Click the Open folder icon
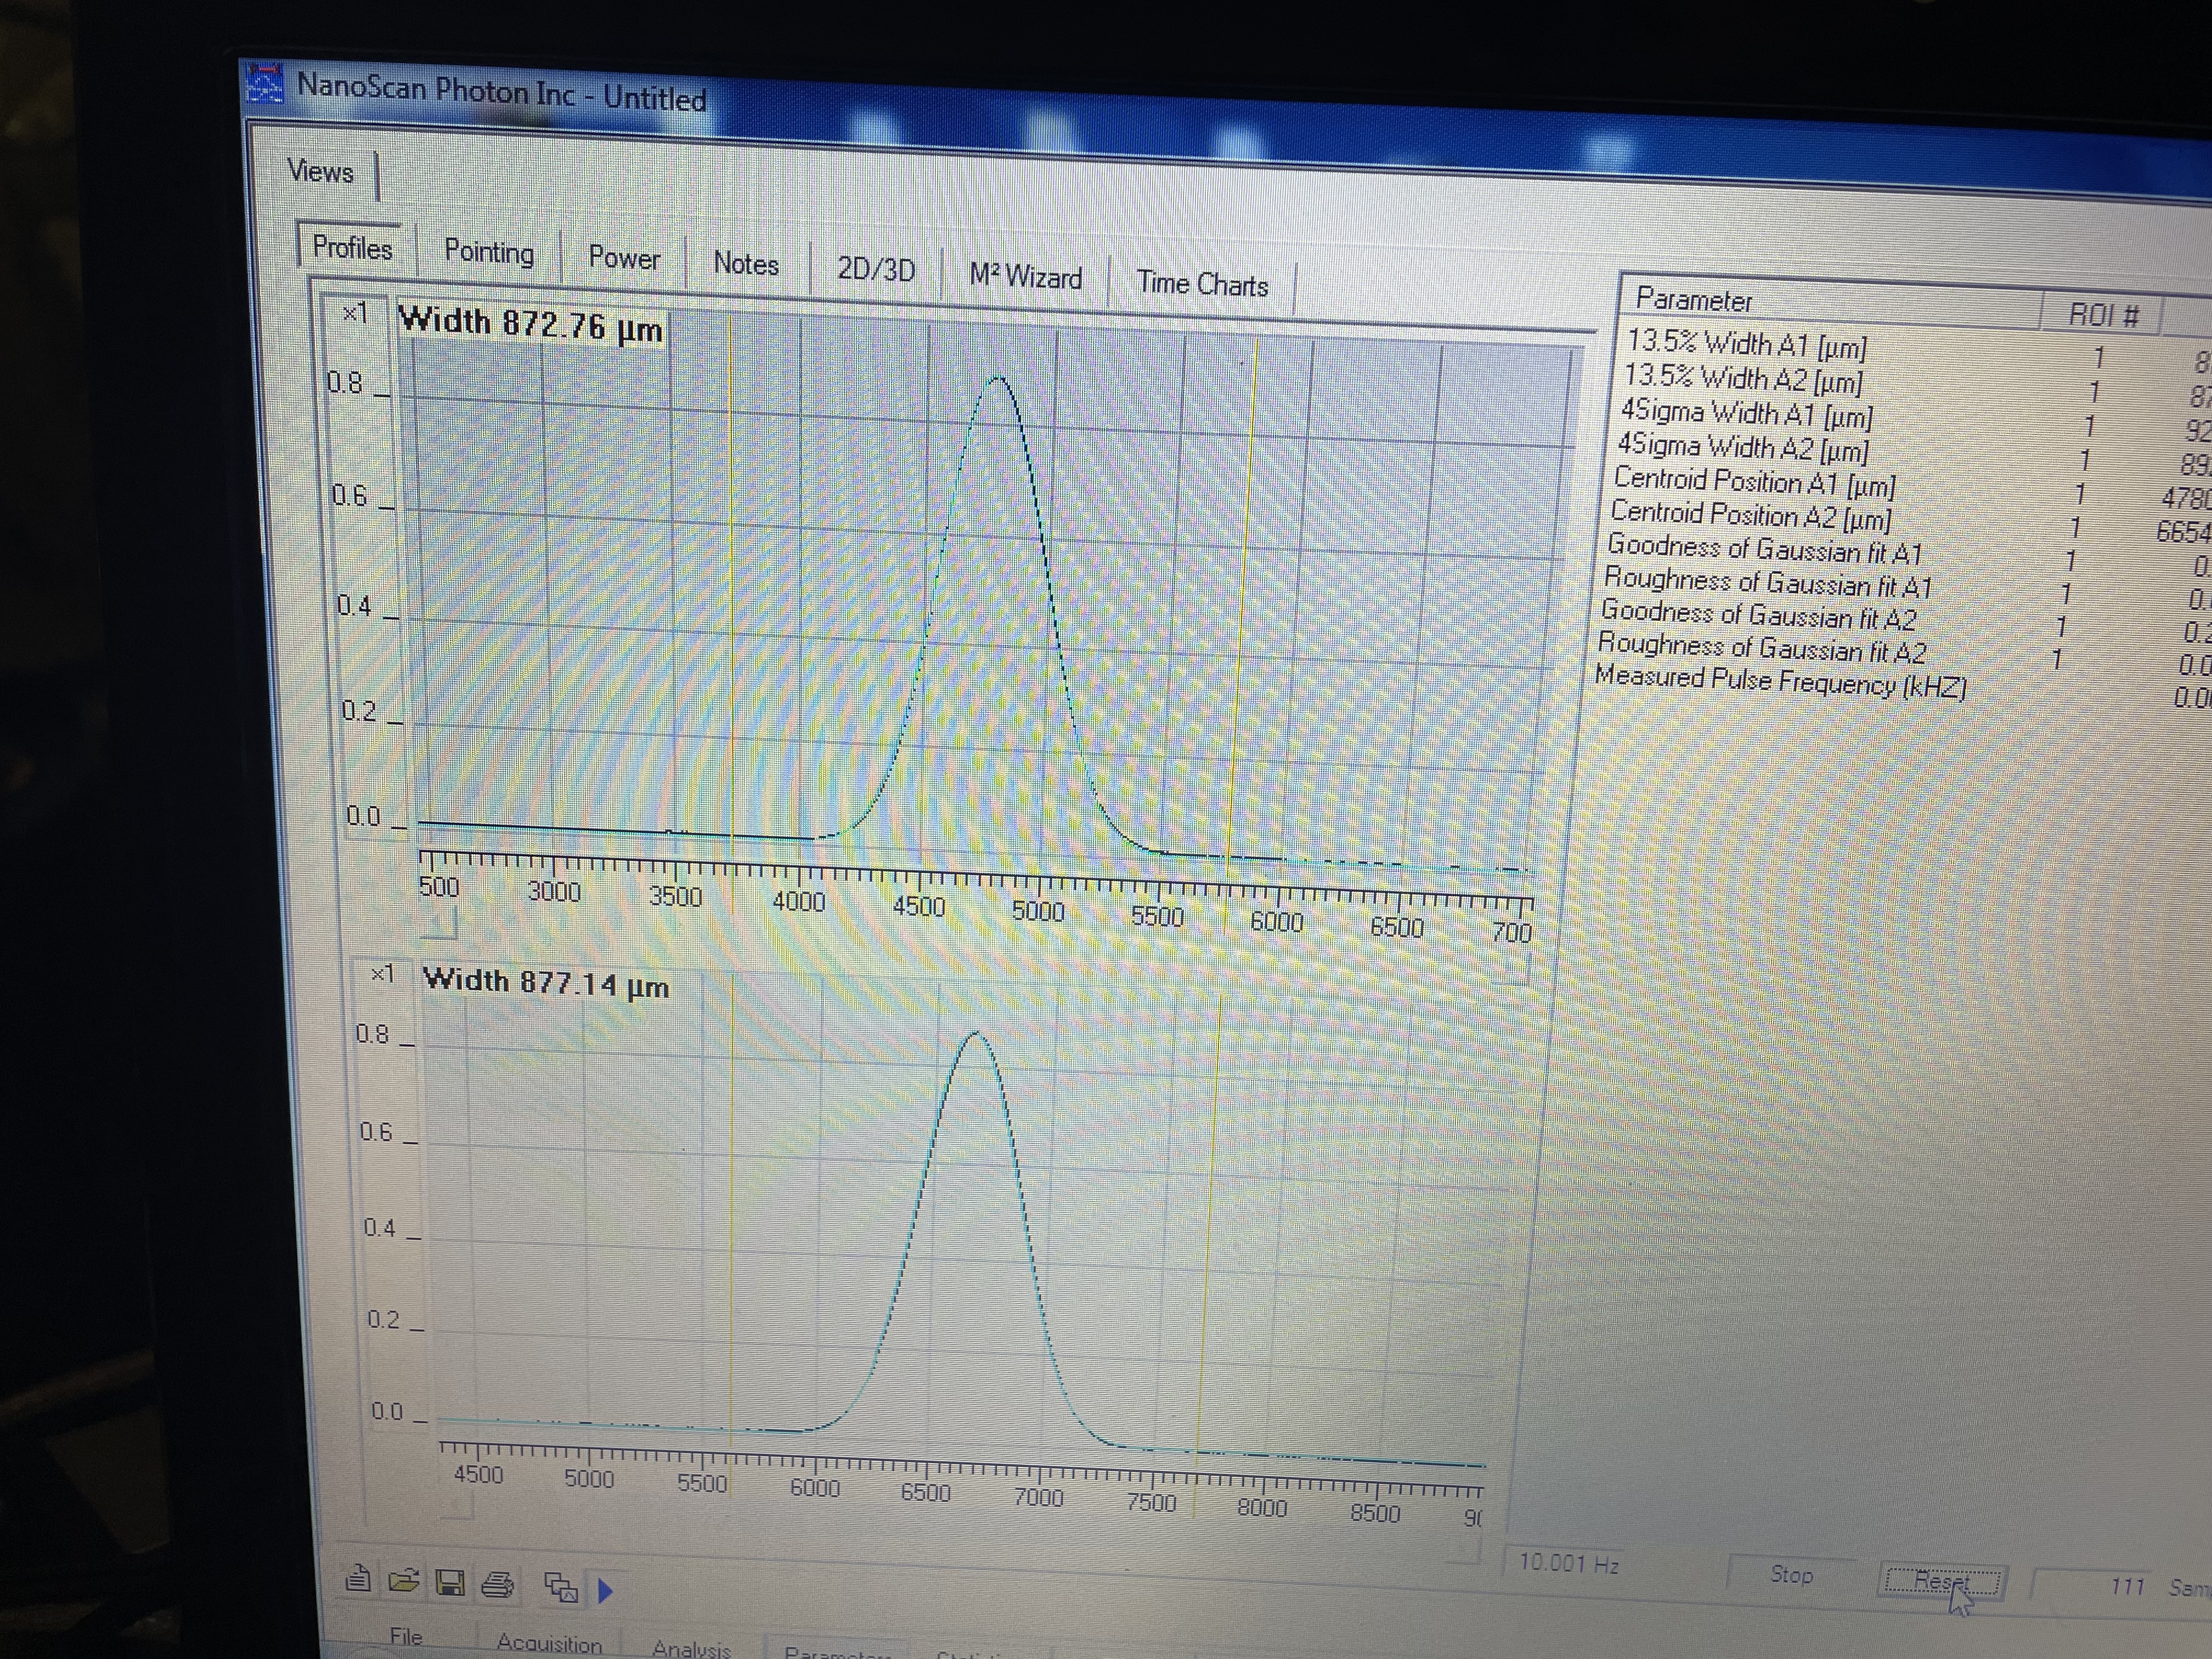2212x1659 pixels. [404, 1581]
